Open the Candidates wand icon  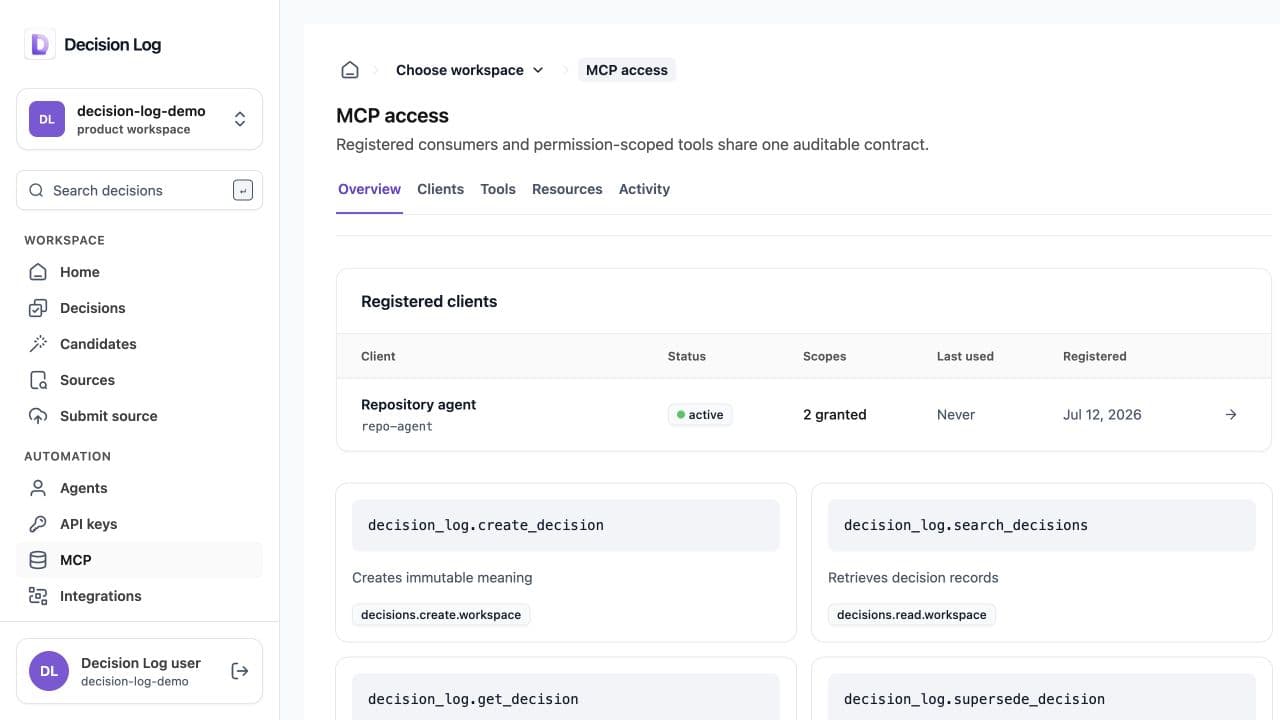[x=38, y=344]
